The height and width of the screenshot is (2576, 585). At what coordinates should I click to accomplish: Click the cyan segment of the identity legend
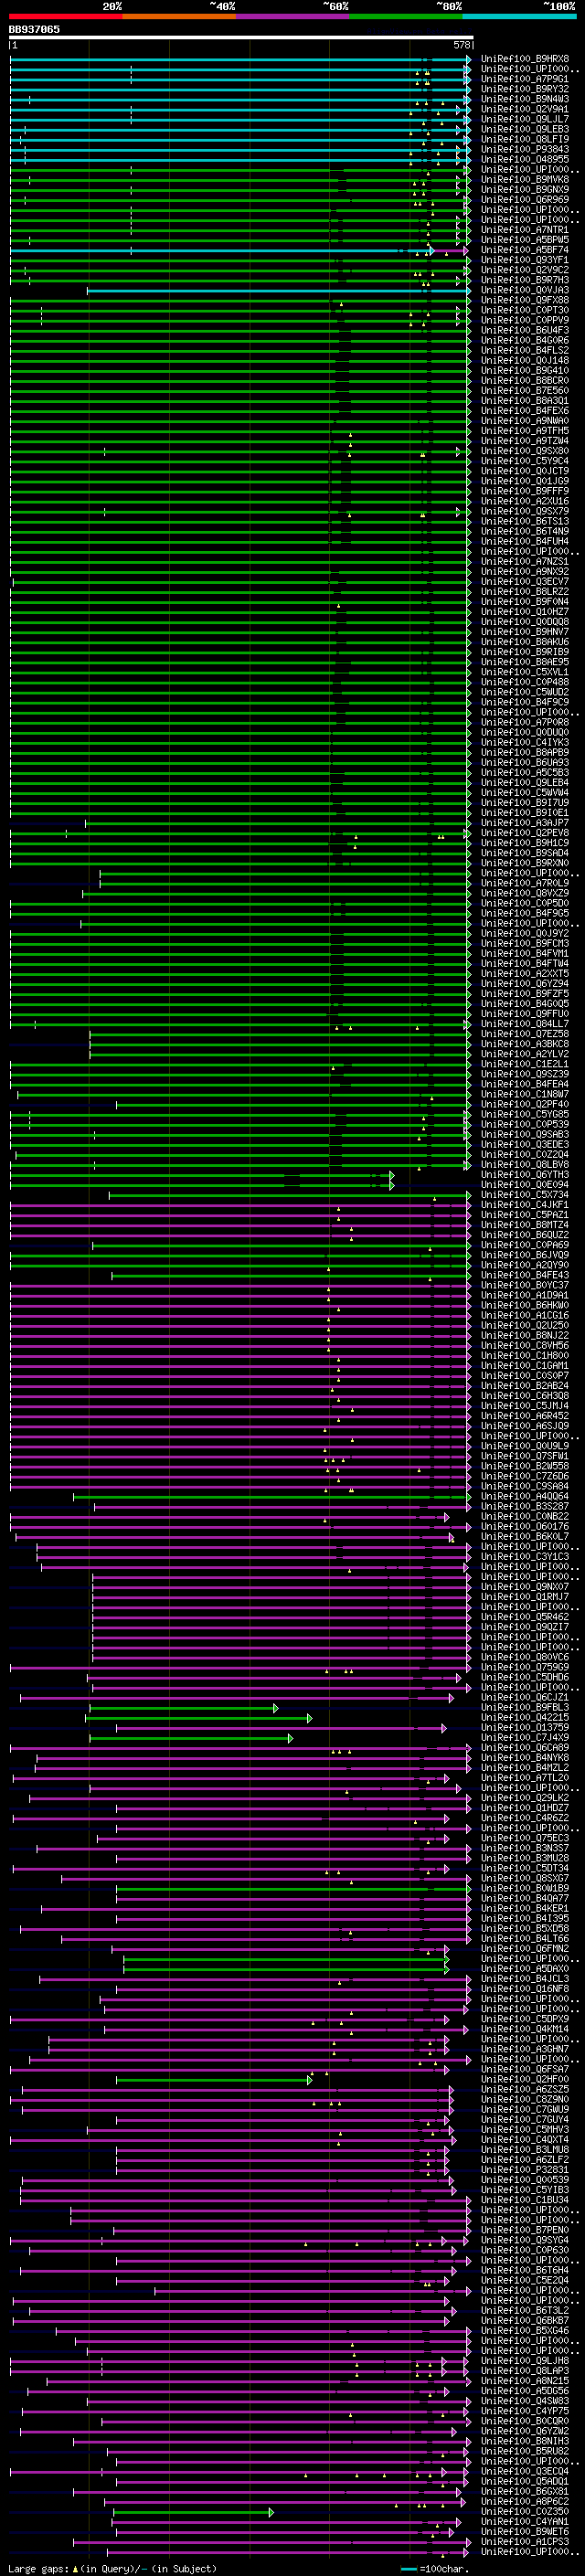519,16
